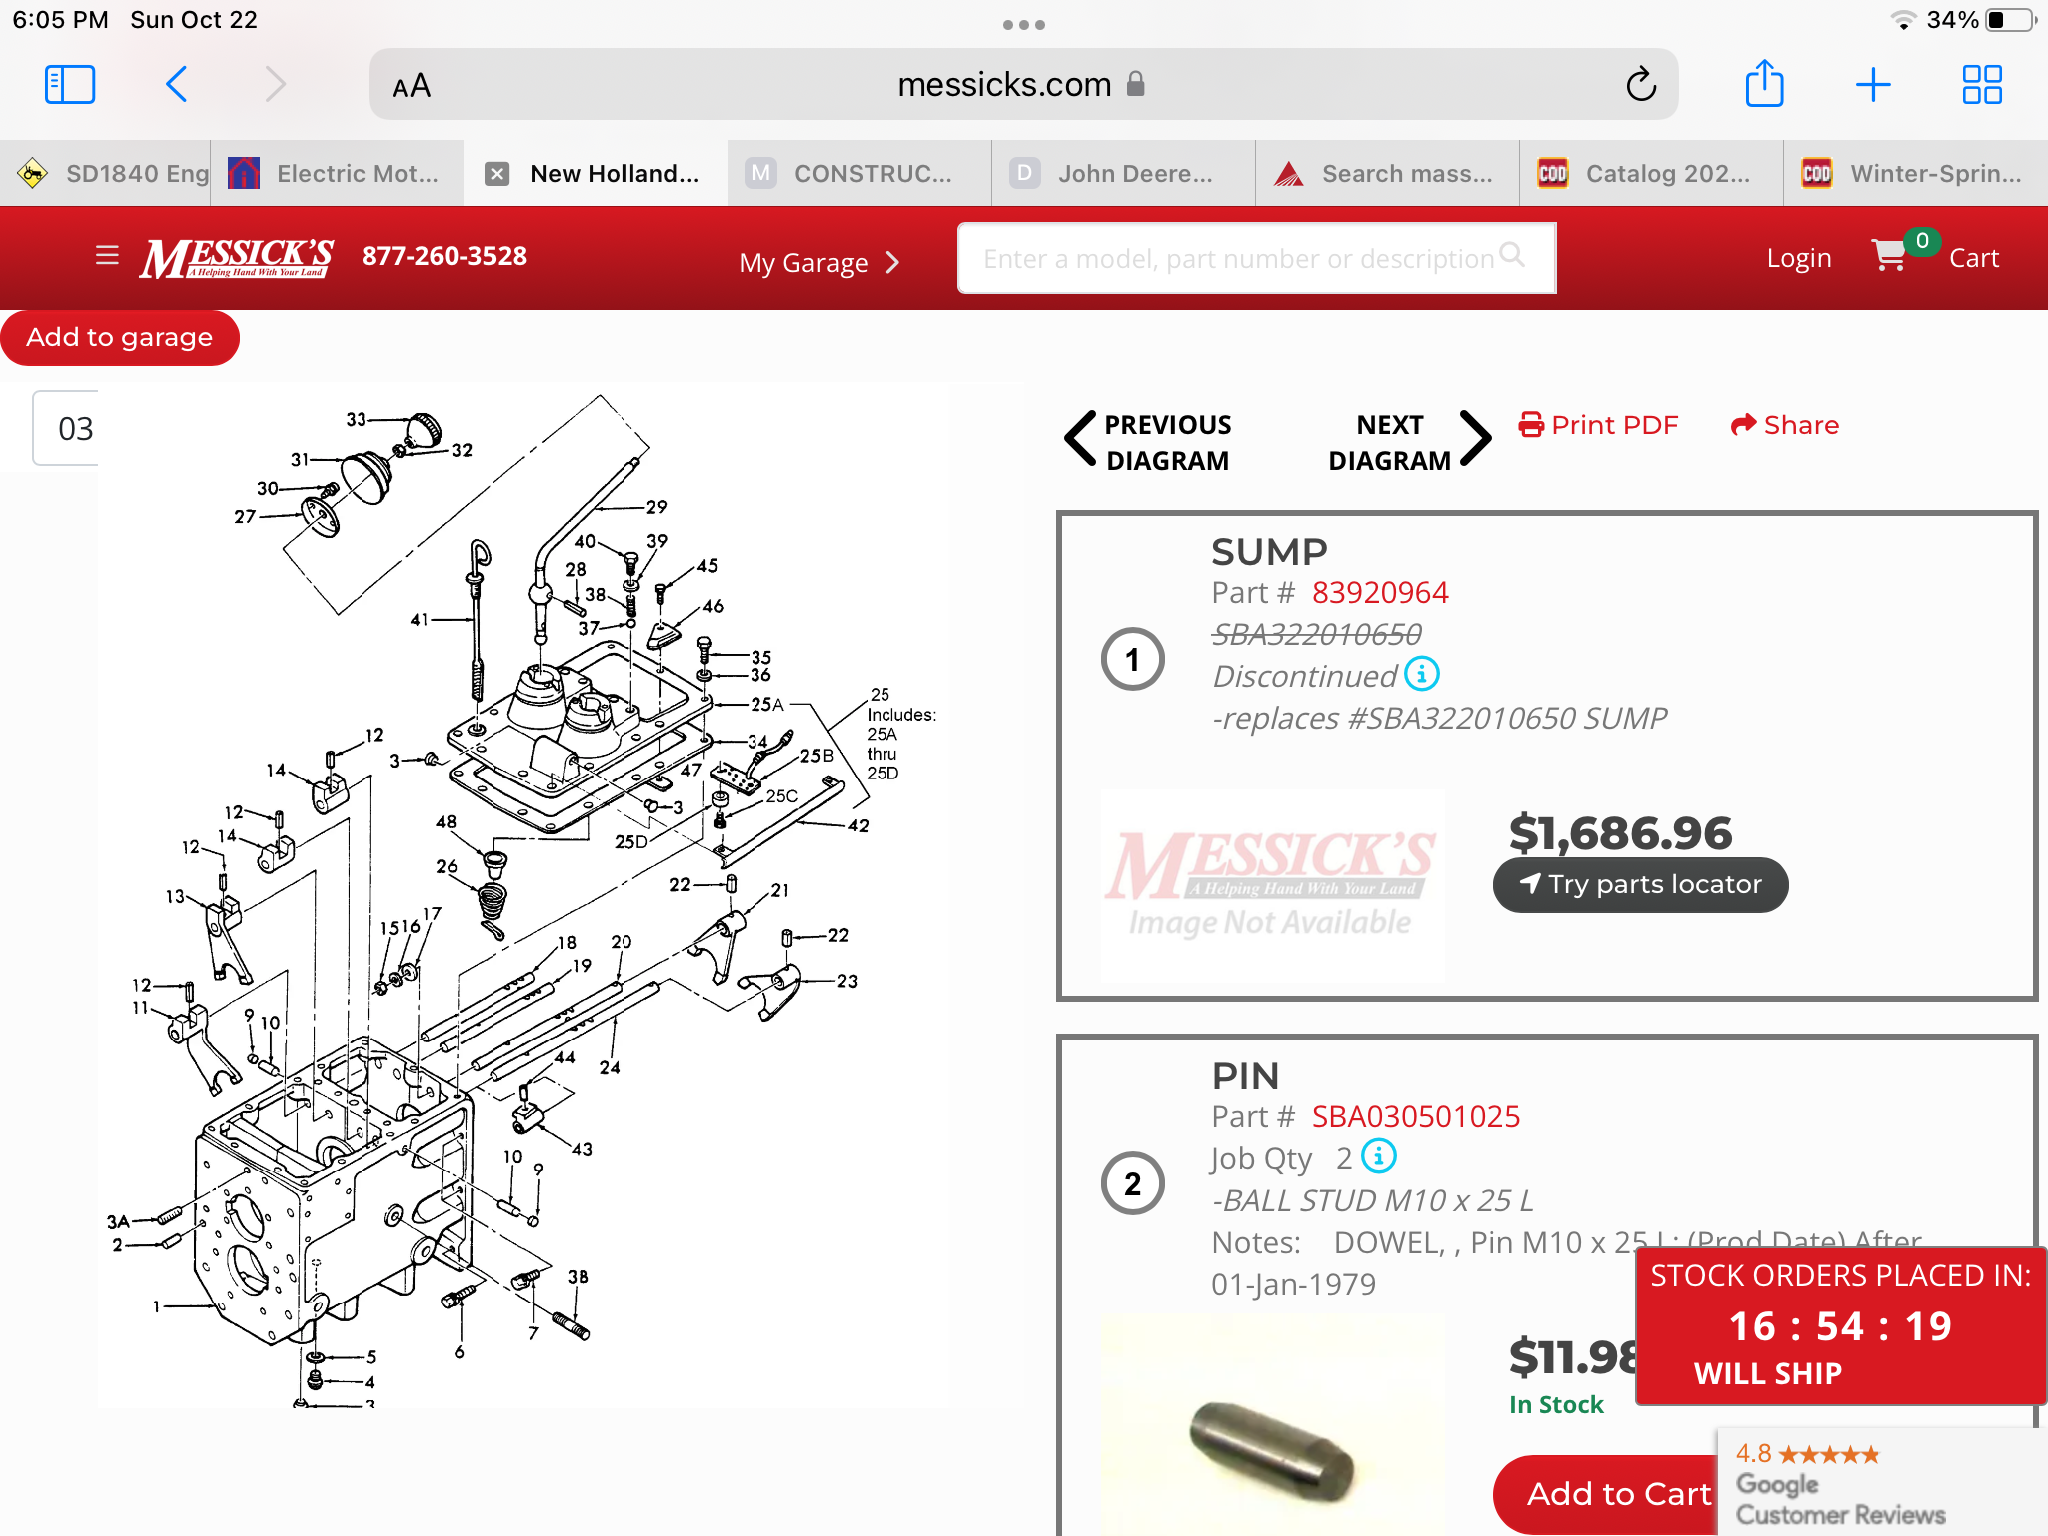
Task: Click the PIN part title
Action: point(1245,1076)
